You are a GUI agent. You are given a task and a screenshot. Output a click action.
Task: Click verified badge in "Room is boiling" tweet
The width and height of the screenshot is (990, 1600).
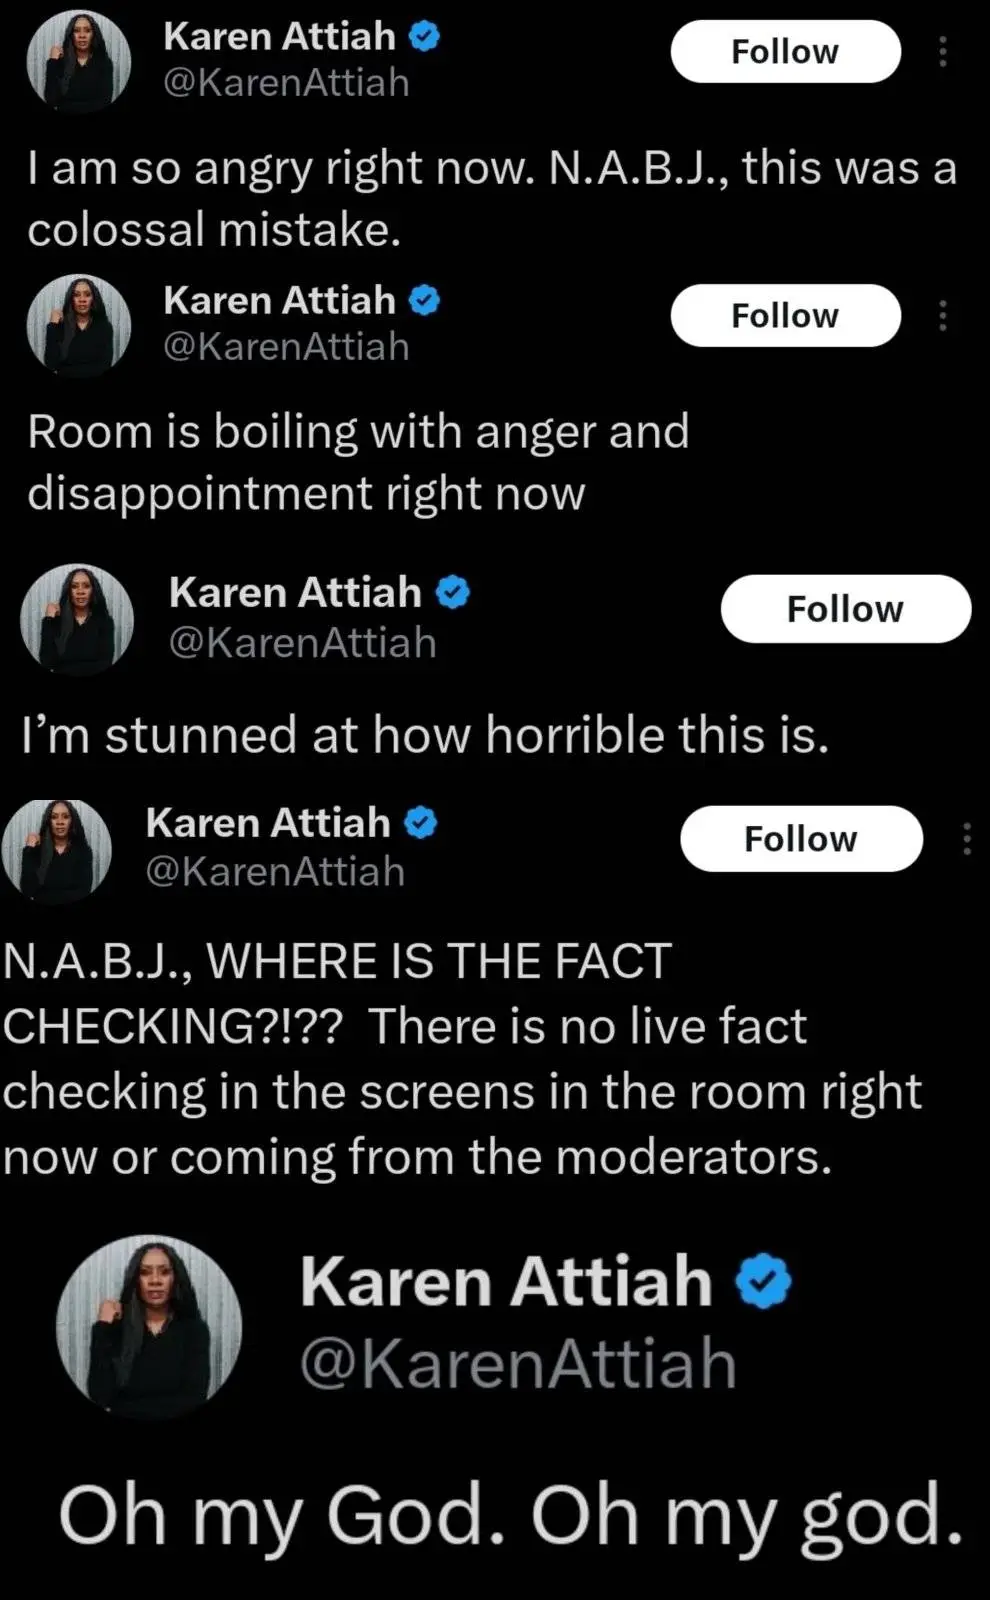[426, 301]
